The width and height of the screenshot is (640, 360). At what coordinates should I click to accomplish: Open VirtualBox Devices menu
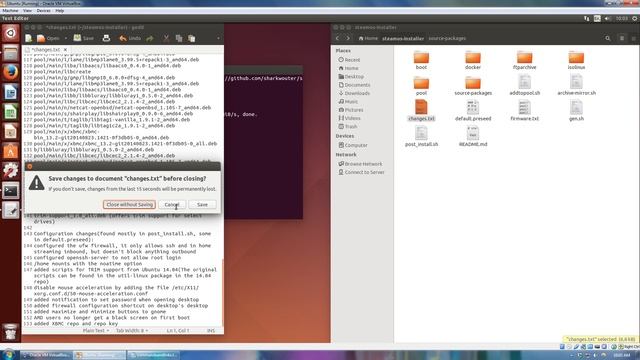tap(43, 11)
